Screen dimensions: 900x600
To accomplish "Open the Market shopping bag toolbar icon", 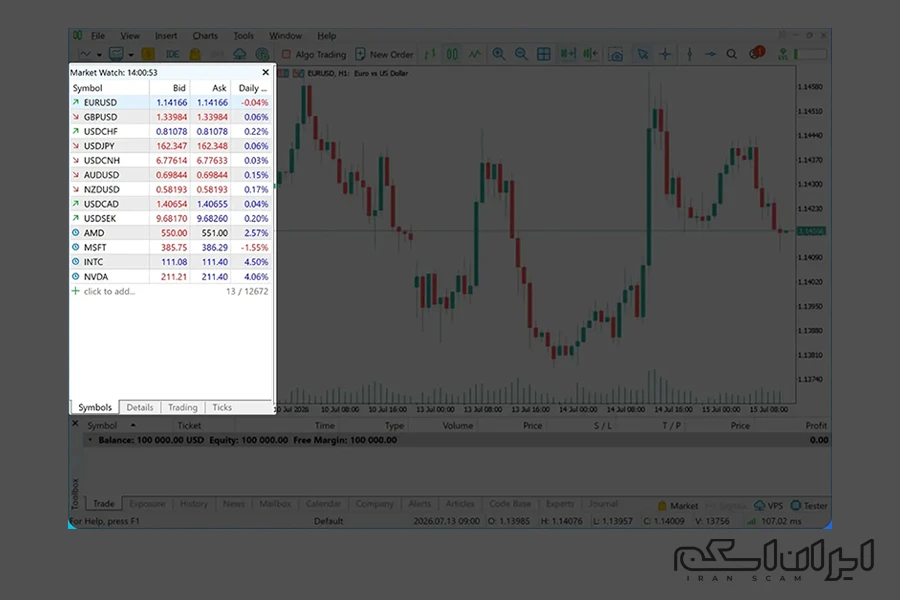I will pos(195,55).
